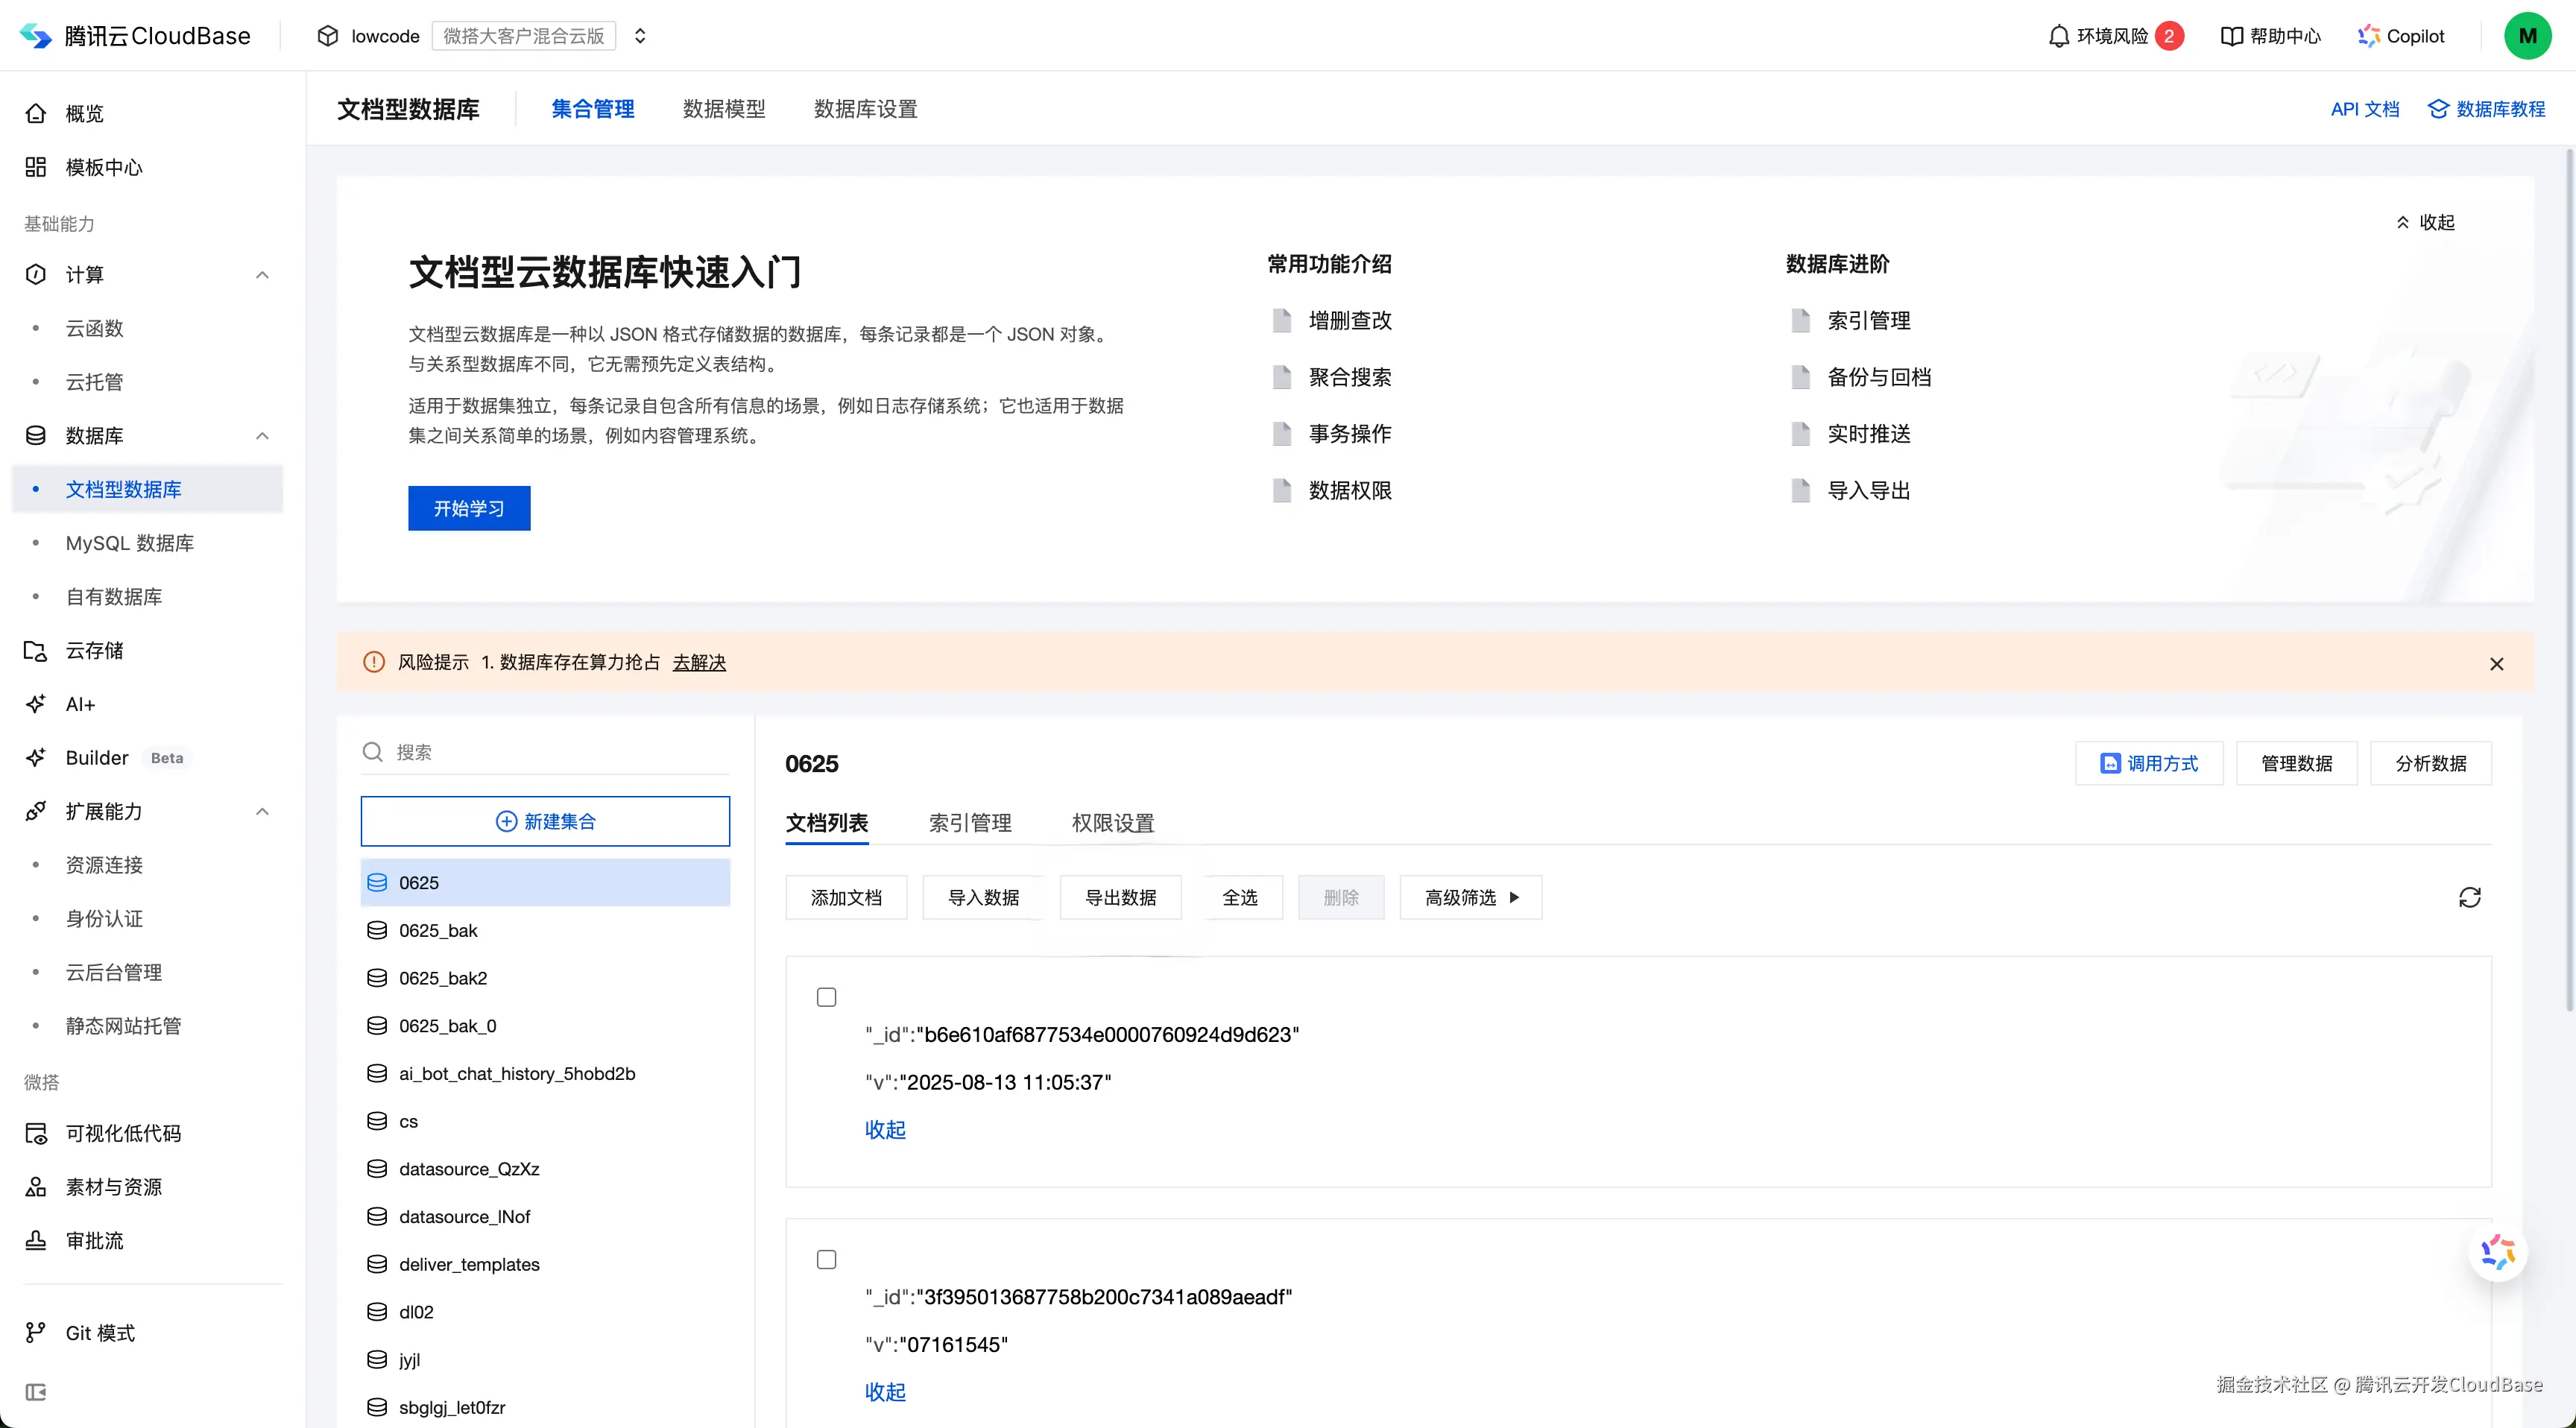
Task: Open 云存储 in the sidebar
Action: click(x=93, y=650)
